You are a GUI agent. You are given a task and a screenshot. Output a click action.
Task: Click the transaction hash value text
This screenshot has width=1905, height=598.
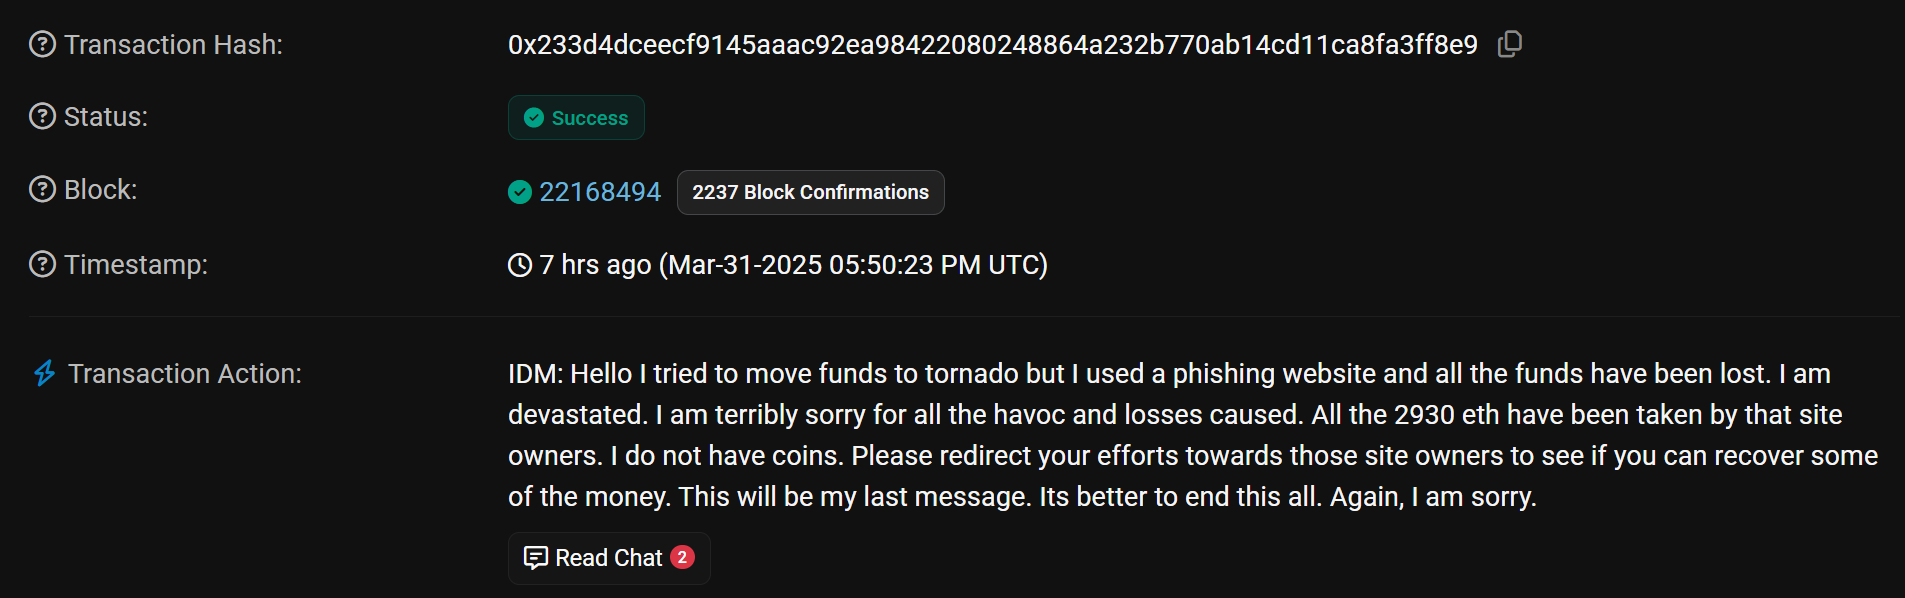(x=992, y=45)
